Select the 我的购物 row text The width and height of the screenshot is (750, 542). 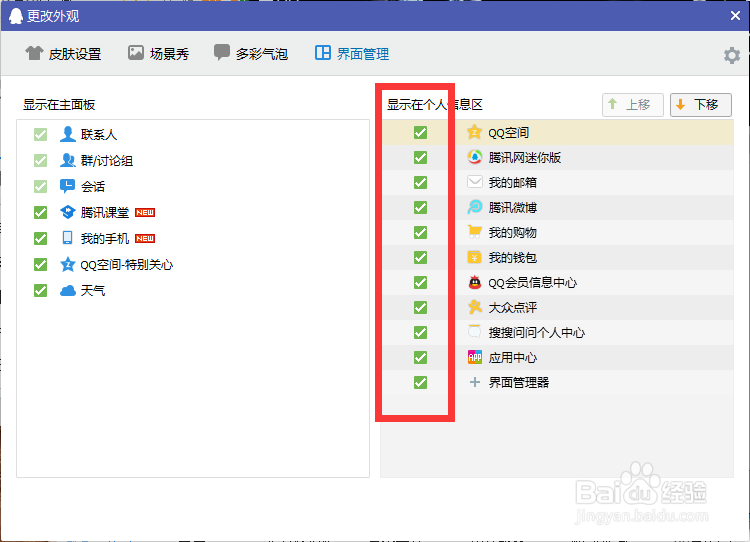coord(512,233)
